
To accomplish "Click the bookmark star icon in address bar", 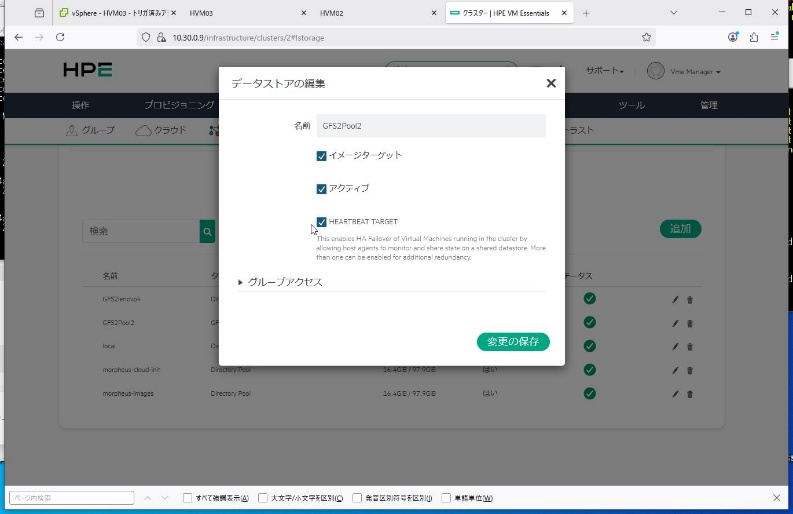I will (647, 37).
